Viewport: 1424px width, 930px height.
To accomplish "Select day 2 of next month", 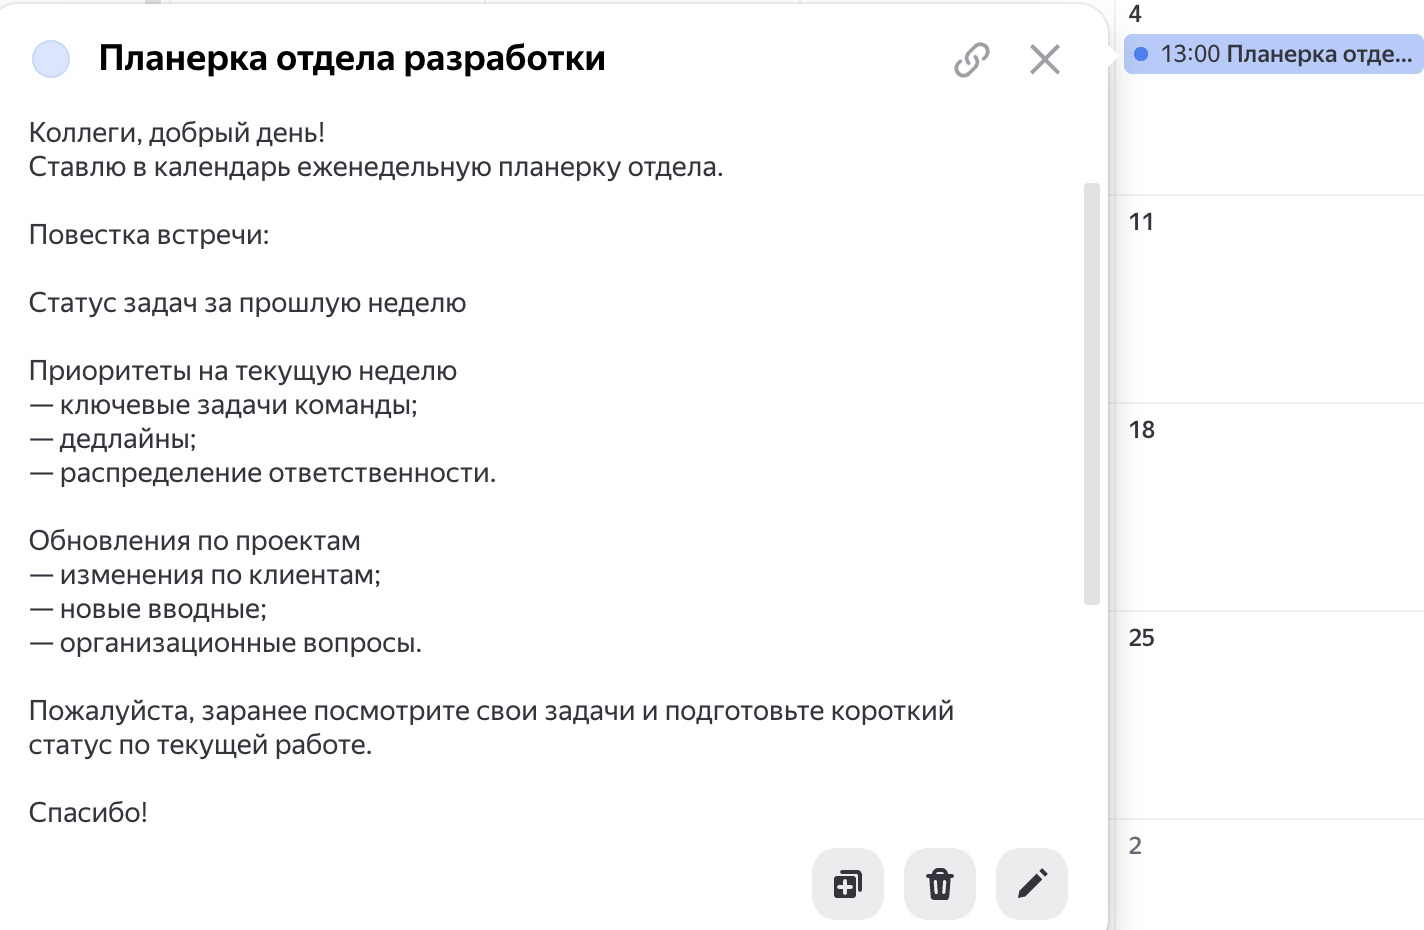I will pos(1135,846).
